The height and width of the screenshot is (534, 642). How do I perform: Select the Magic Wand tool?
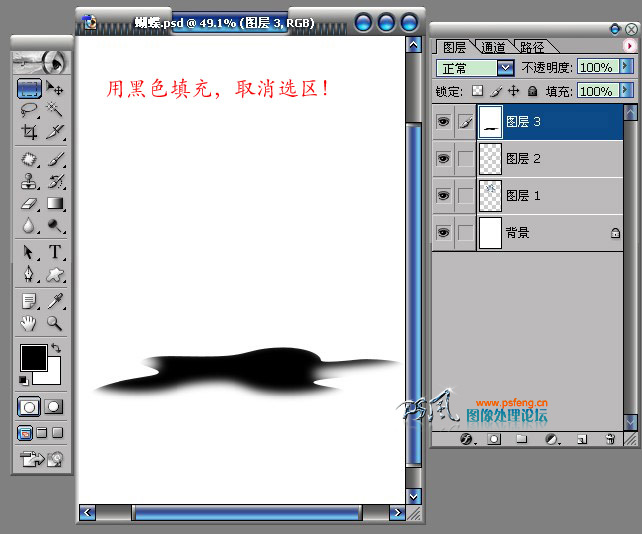click(x=54, y=110)
